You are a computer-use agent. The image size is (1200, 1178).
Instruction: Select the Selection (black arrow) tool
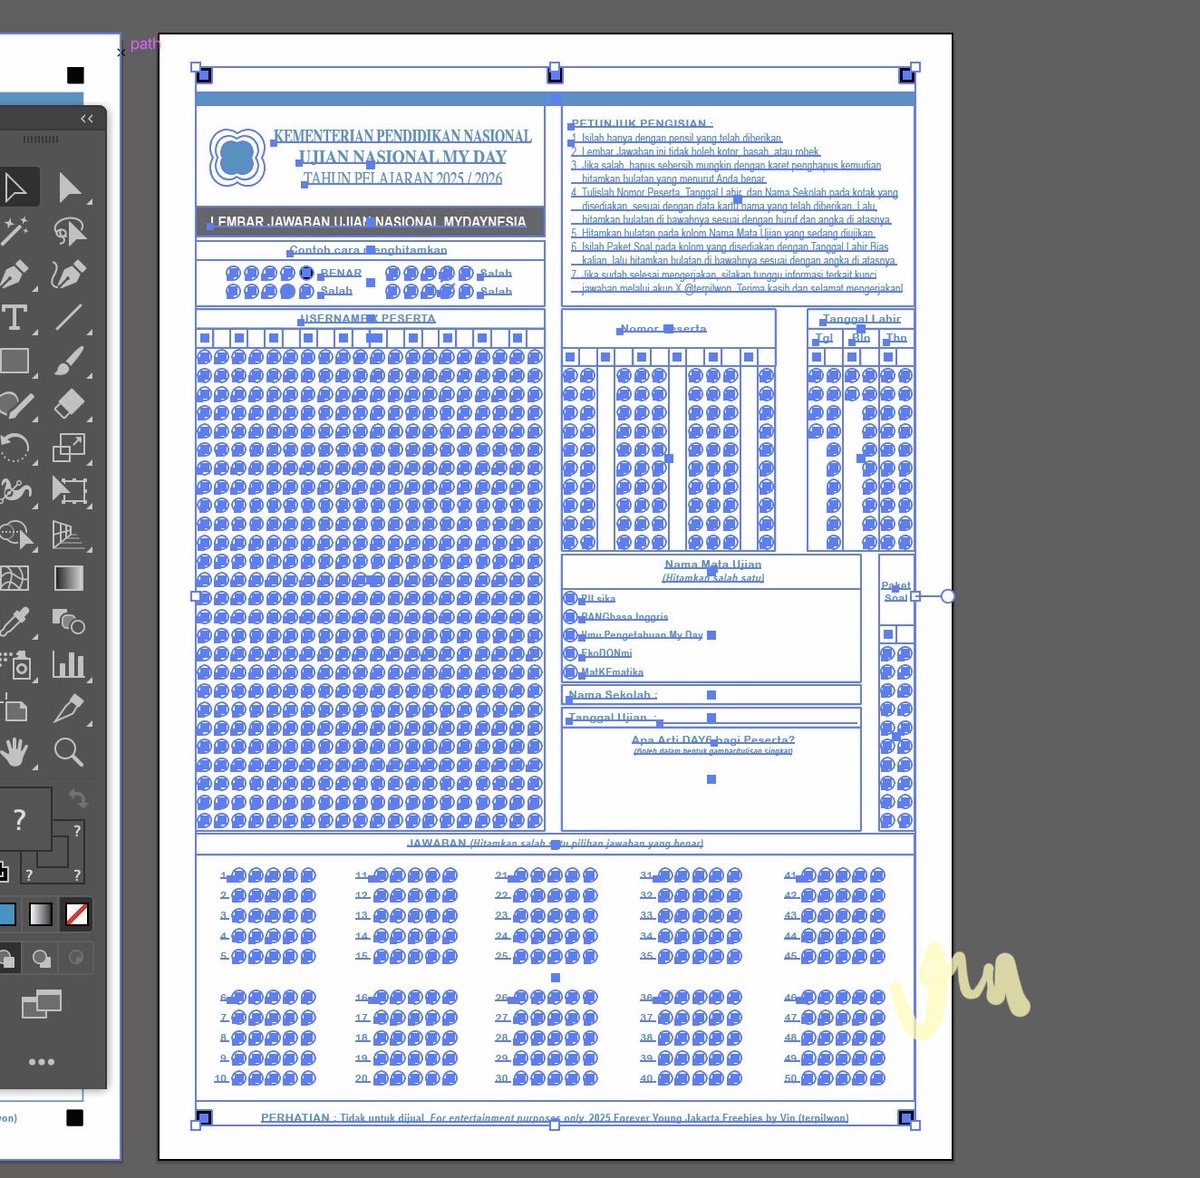[x=15, y=187]
